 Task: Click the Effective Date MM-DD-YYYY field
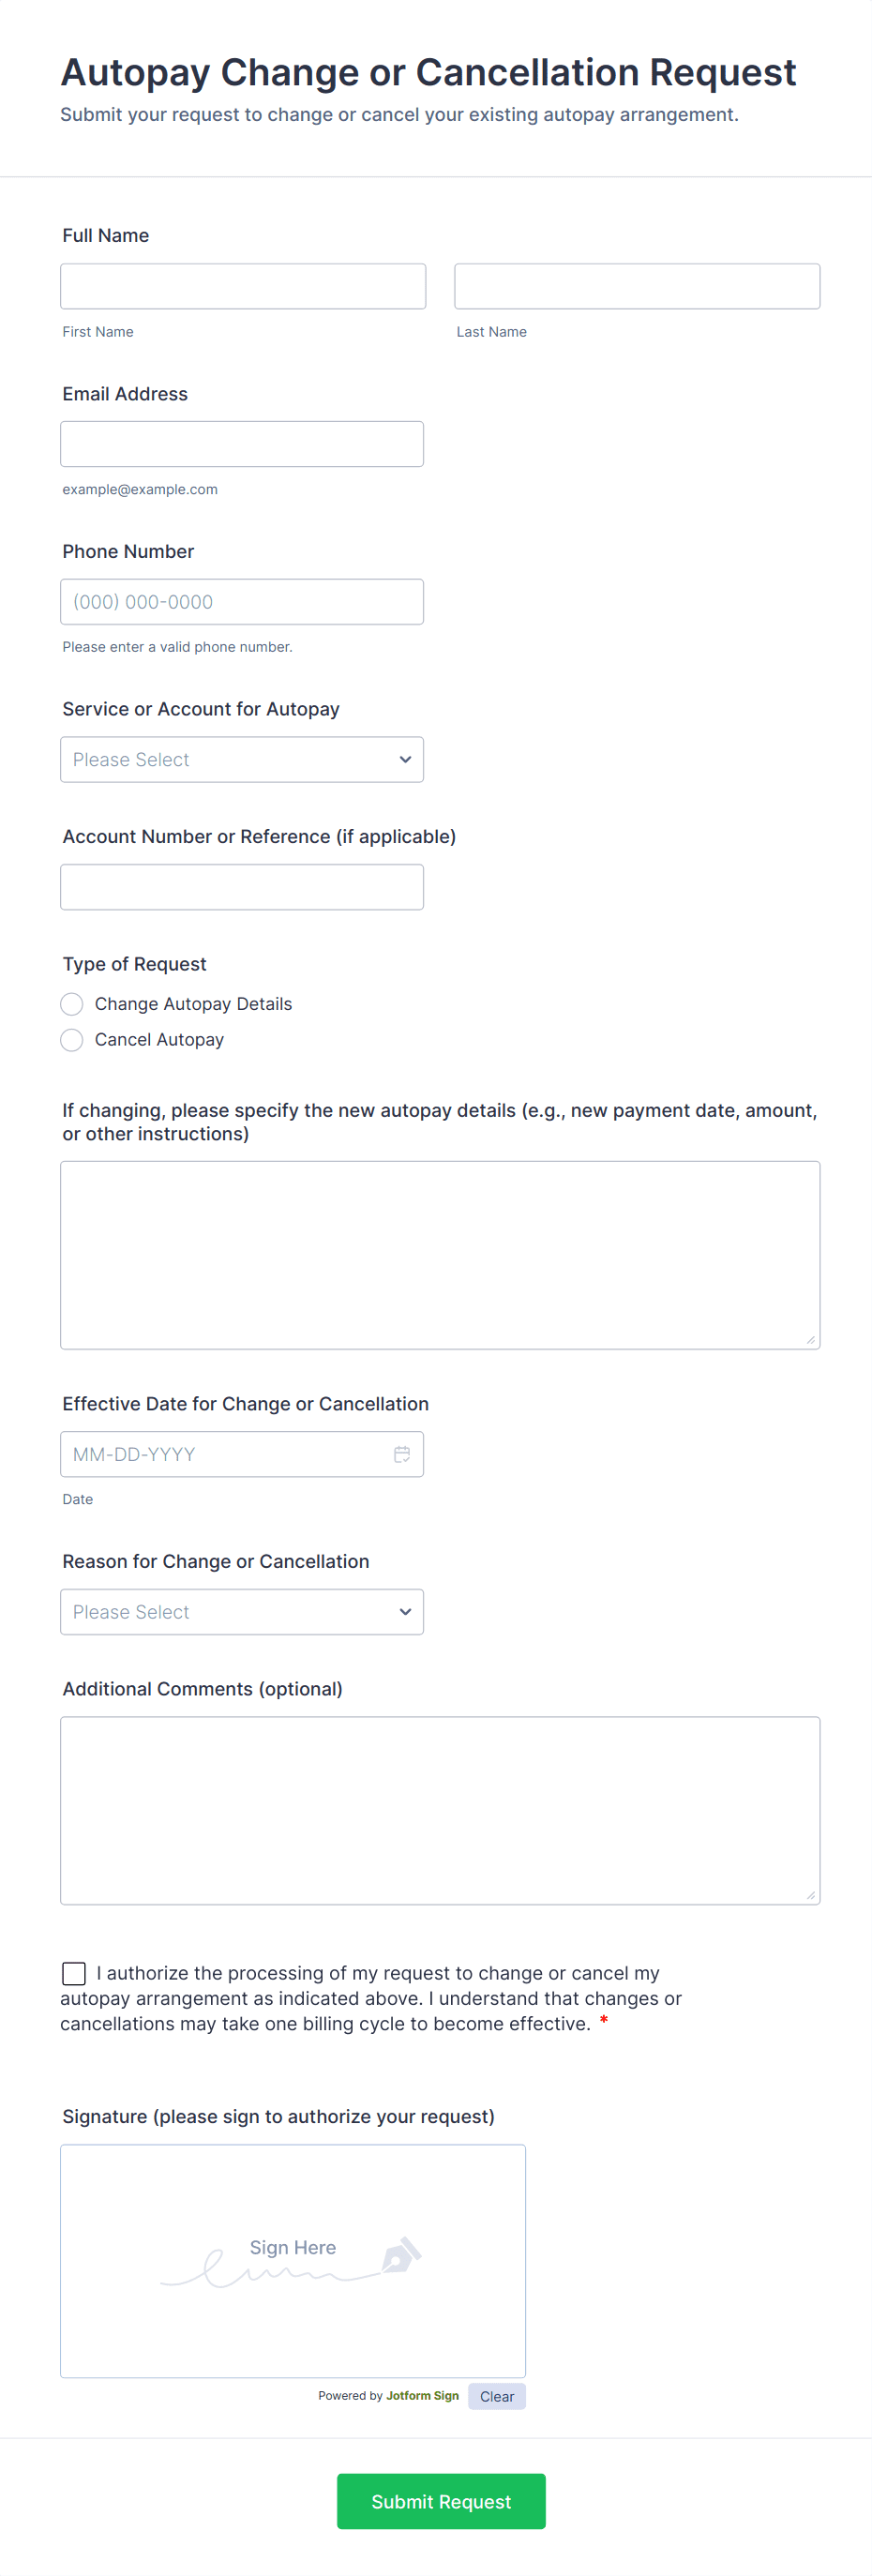pos(225,1454)
